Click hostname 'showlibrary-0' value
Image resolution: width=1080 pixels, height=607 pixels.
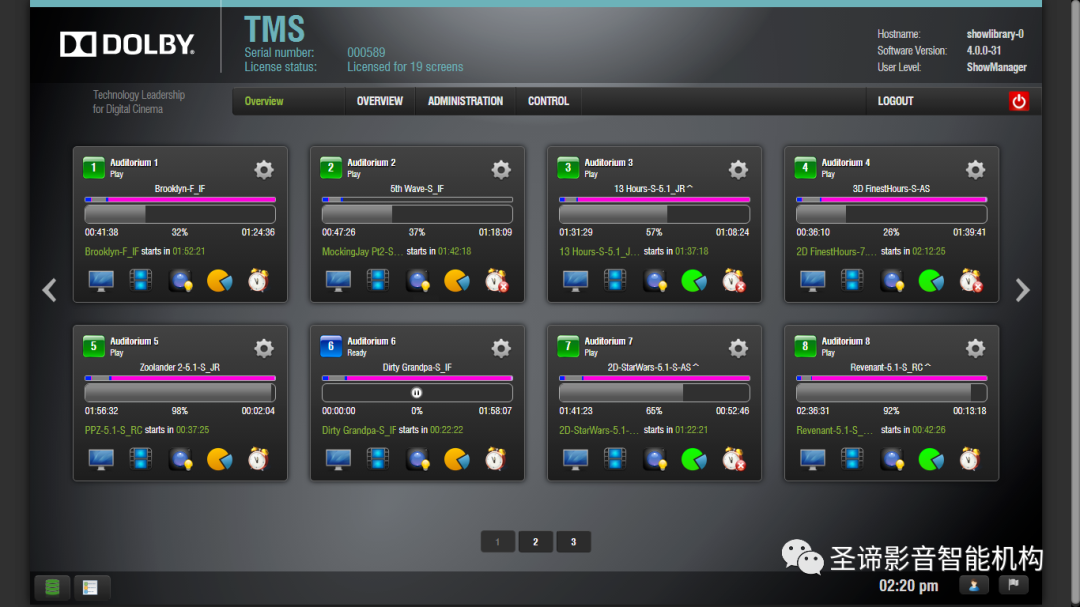[995, 34]
